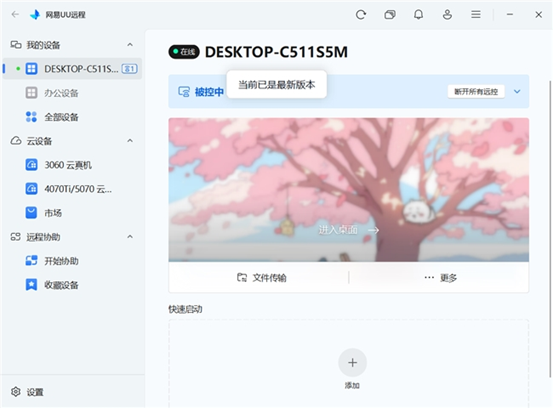This screenshot has width=553, height=408.
Task: Go back with the arrow icon
Action: (x=15, y=14)
